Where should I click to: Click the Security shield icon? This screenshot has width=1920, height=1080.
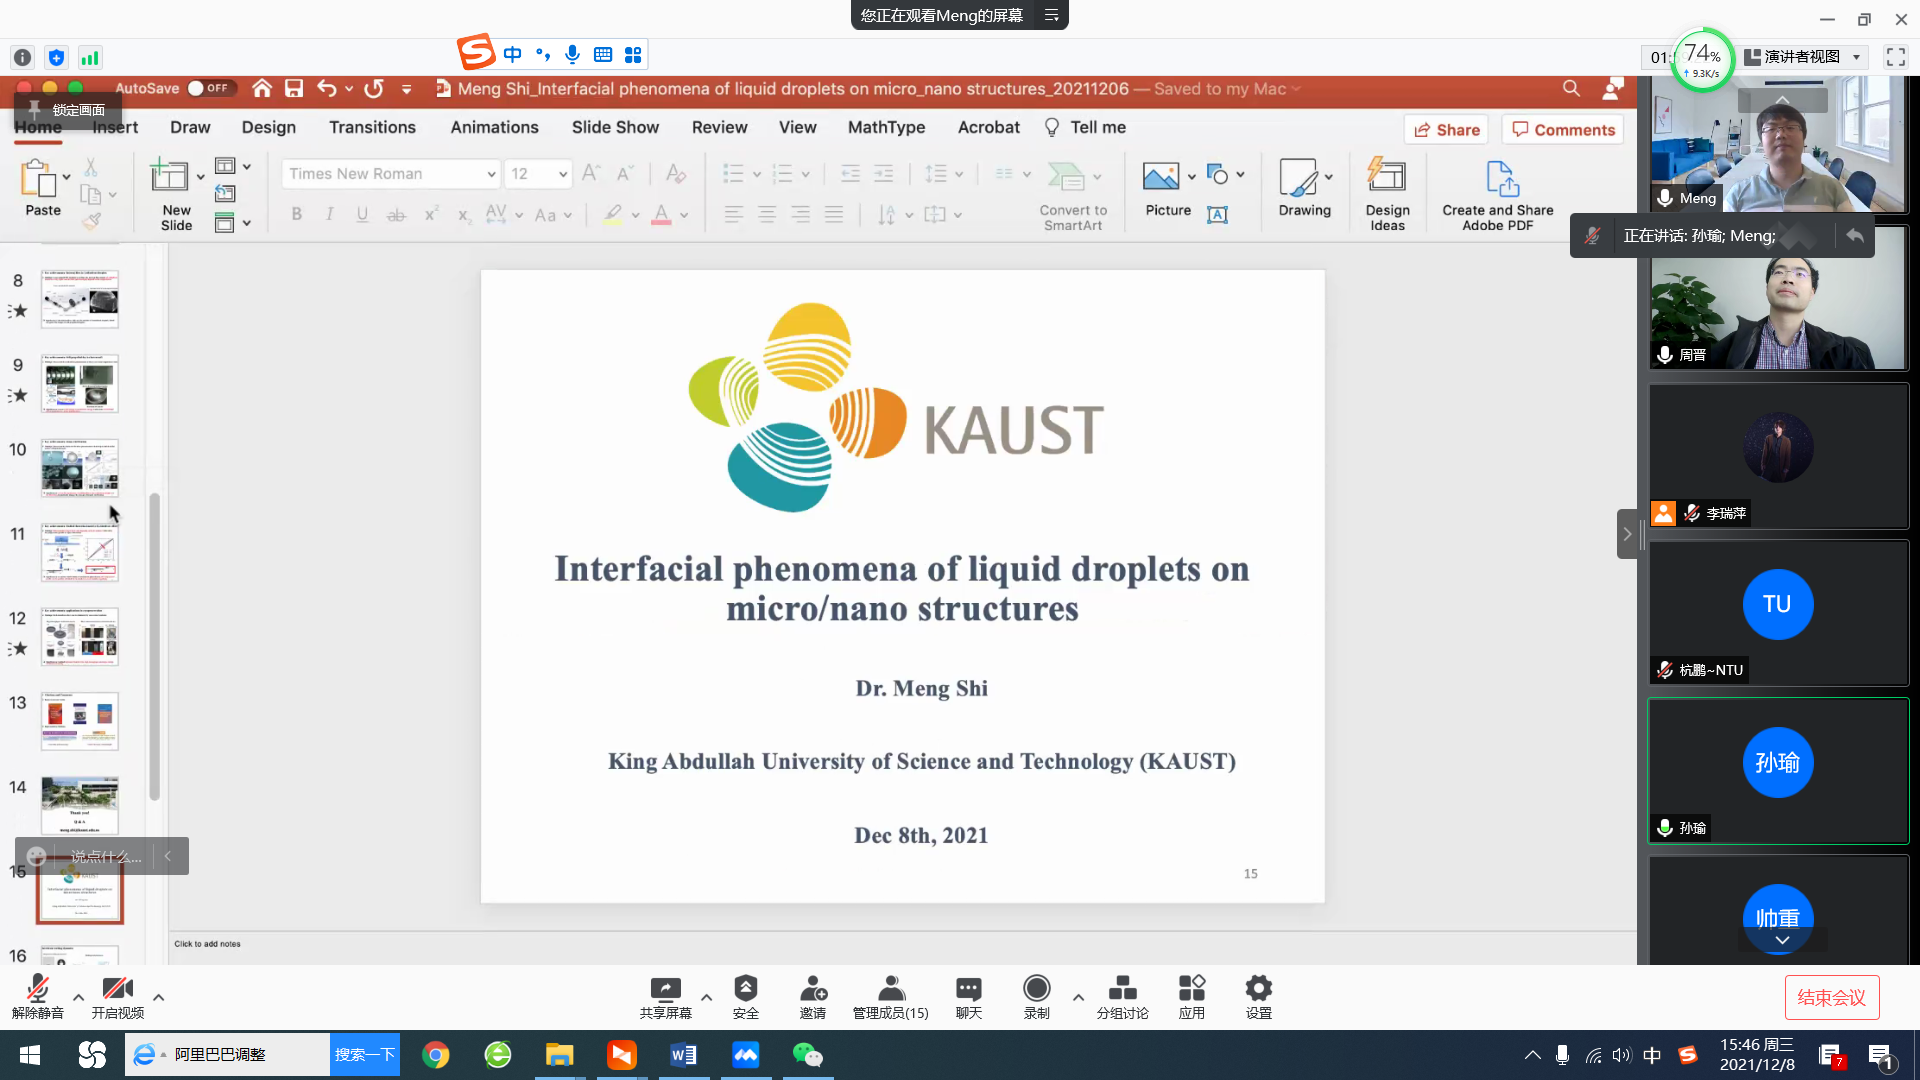[745, 989]
